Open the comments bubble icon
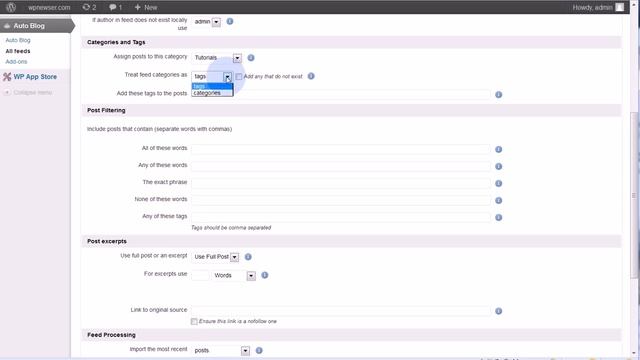 (x=115, y=7)
